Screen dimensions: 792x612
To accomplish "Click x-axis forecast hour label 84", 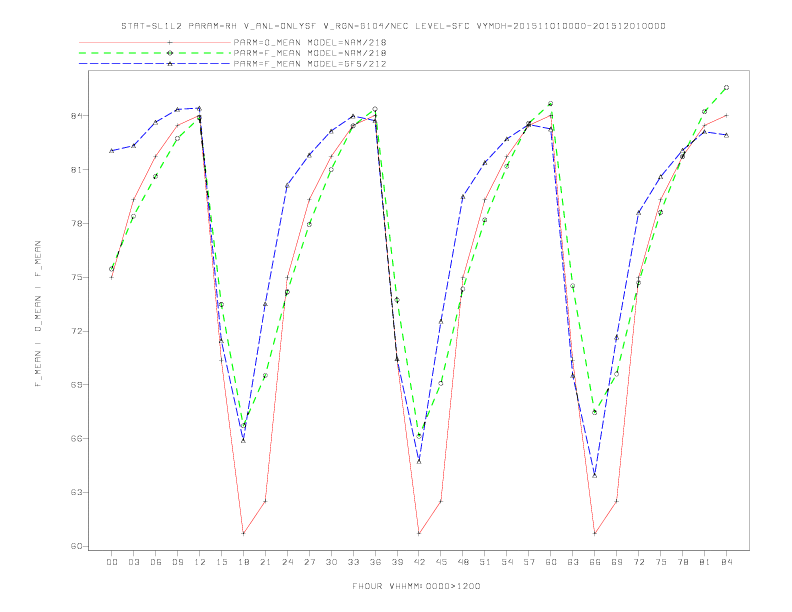I will 727,562.
